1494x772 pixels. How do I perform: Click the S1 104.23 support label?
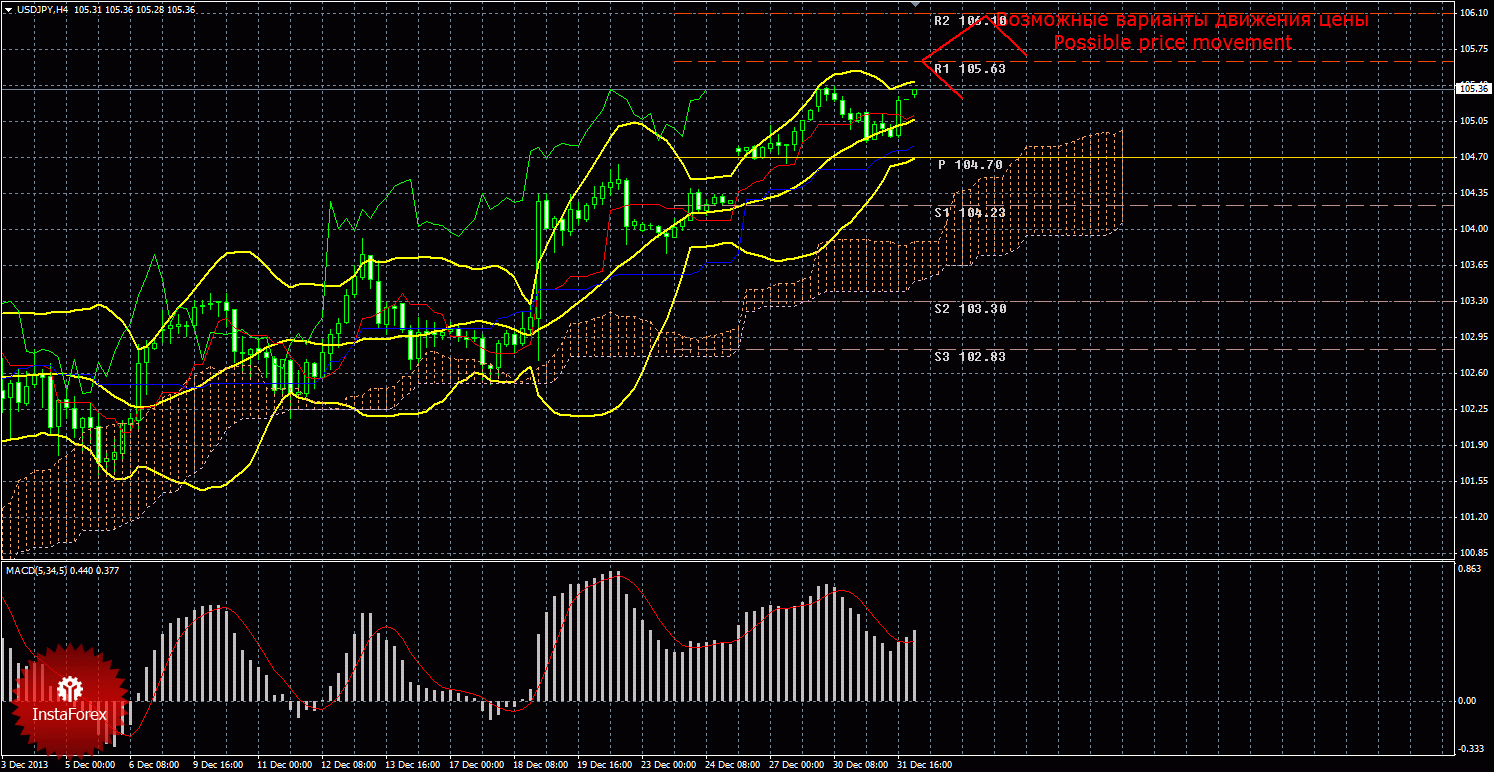[969, 212]
